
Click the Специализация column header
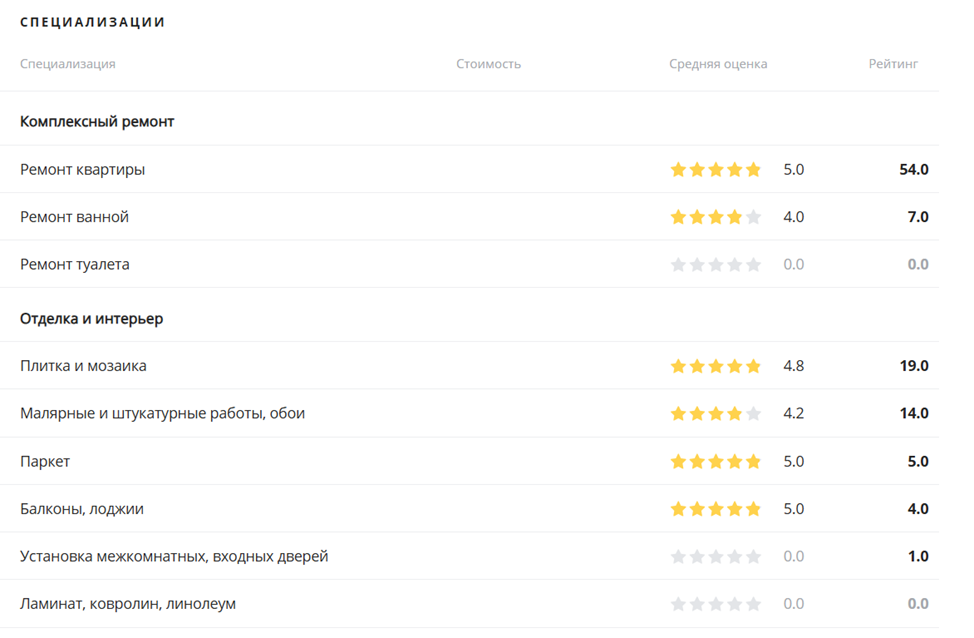[x=67, y=64]
